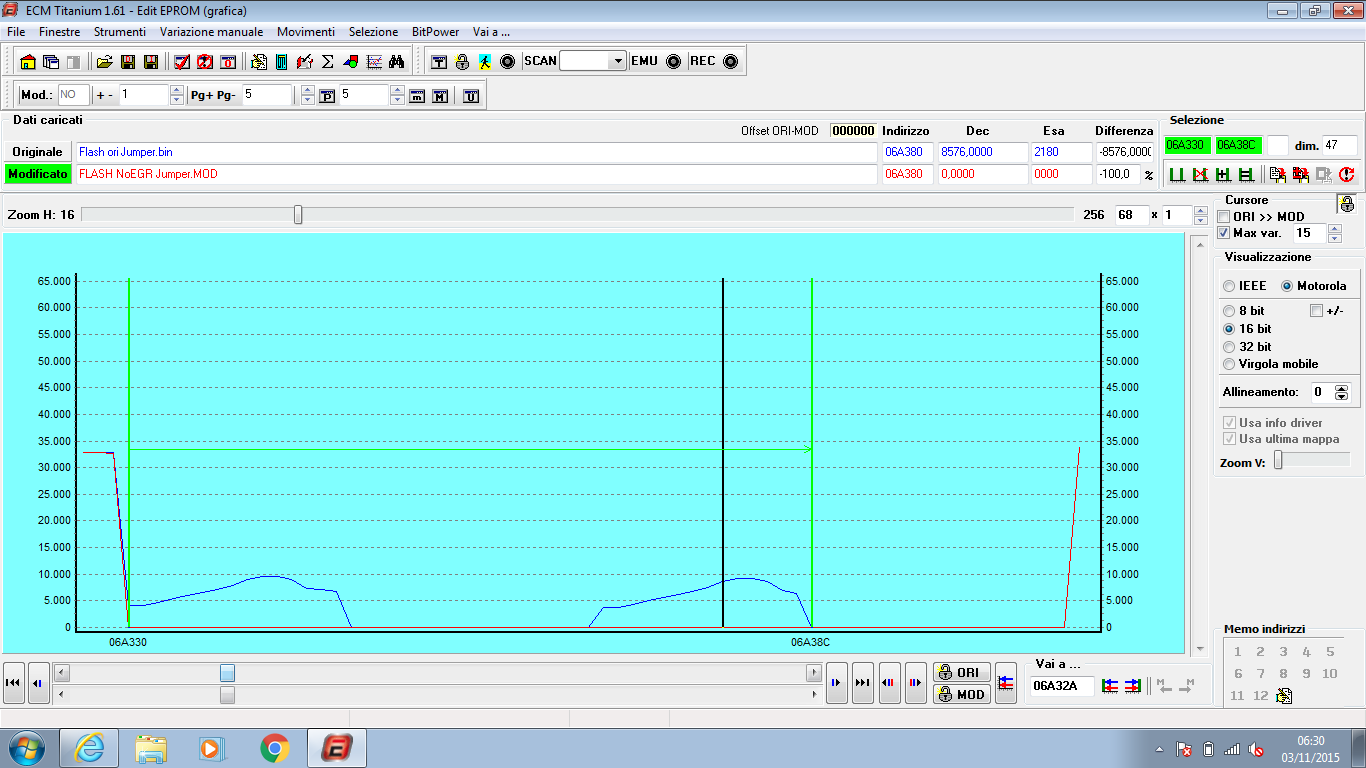Open file using the open folder icon
Screen dimensions: 1366x768
(x=104, y=61)
